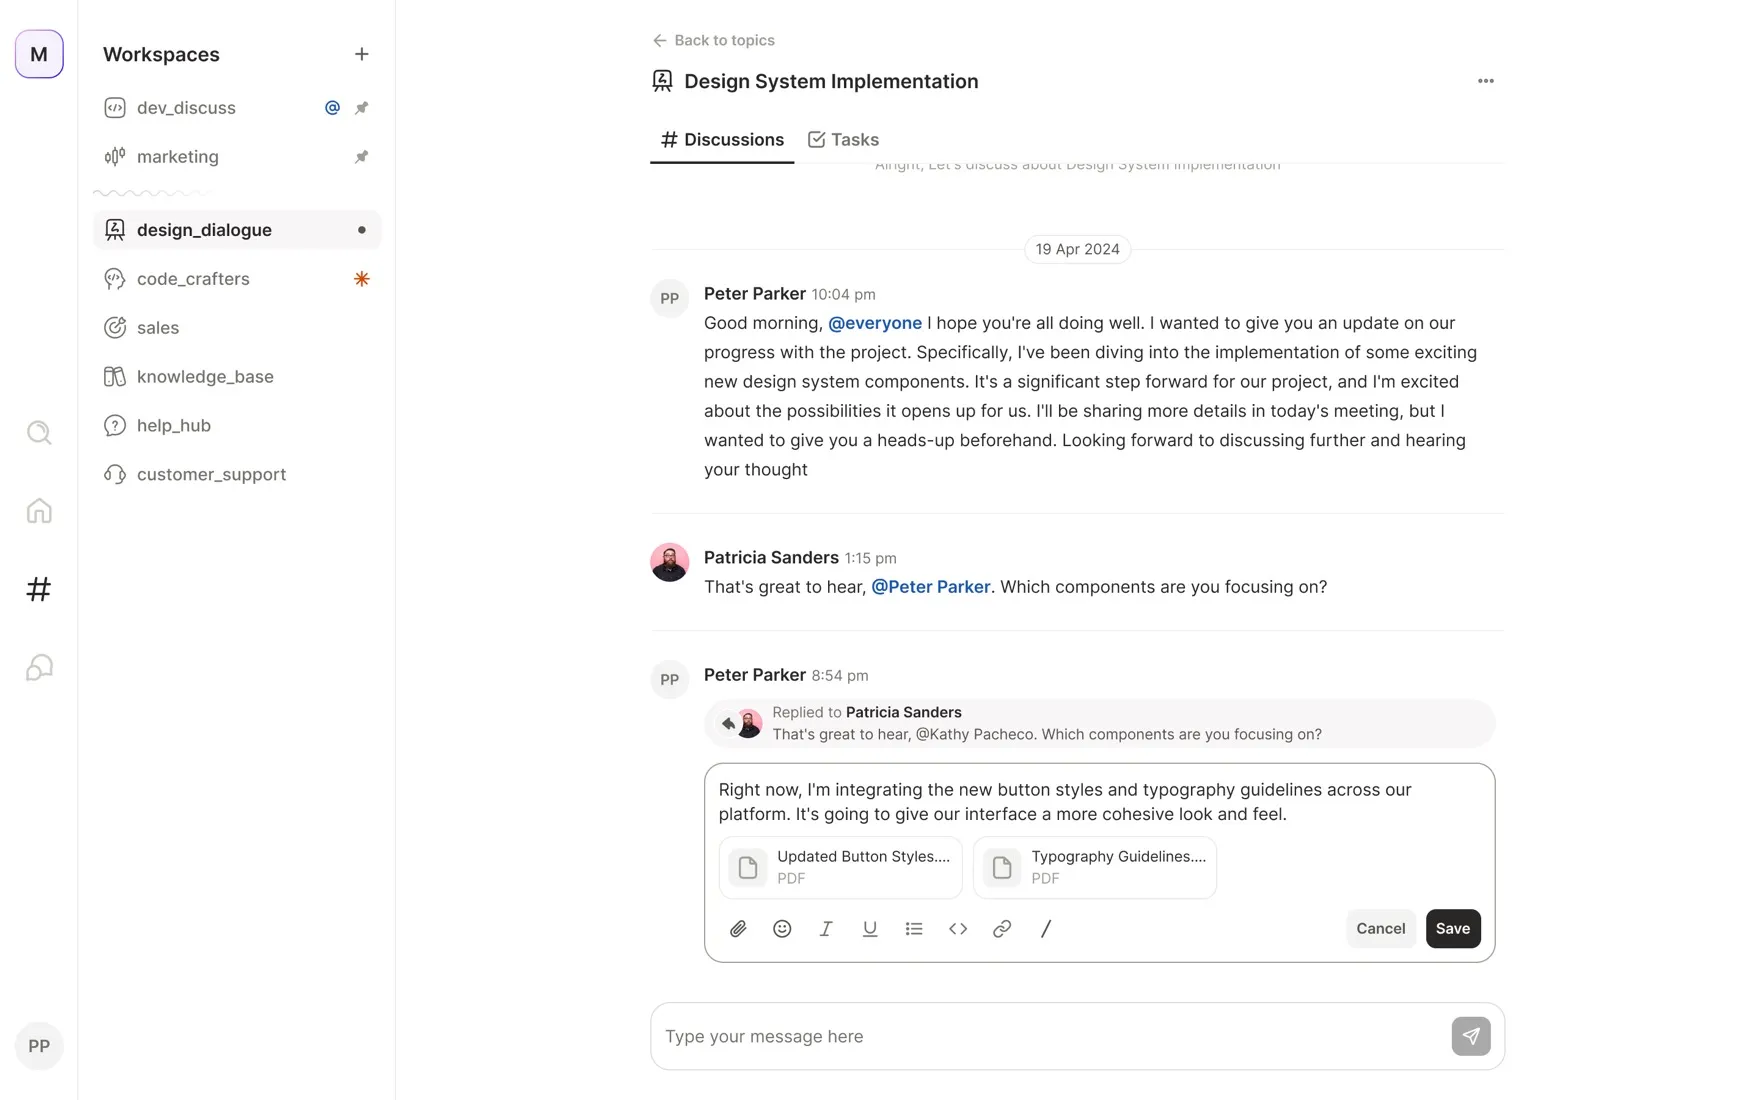Click the @everyone mention
Image resolution: width=1760 pixels, height=1100 pixels.
click(875, 323)
